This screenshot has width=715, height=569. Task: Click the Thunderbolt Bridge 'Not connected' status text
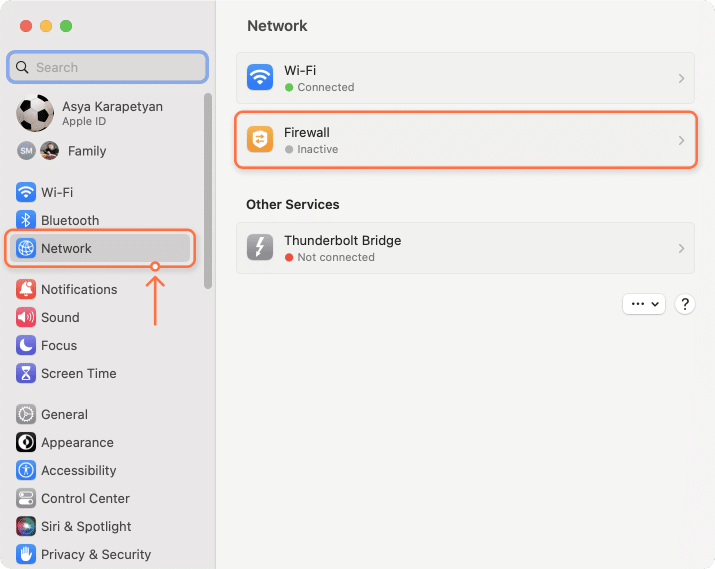coord(336,257)
